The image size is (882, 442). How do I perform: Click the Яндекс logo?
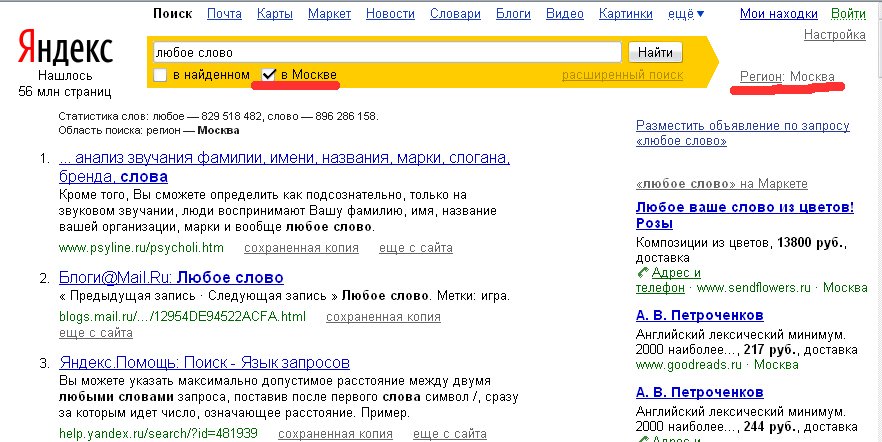[x=65, y=47]
